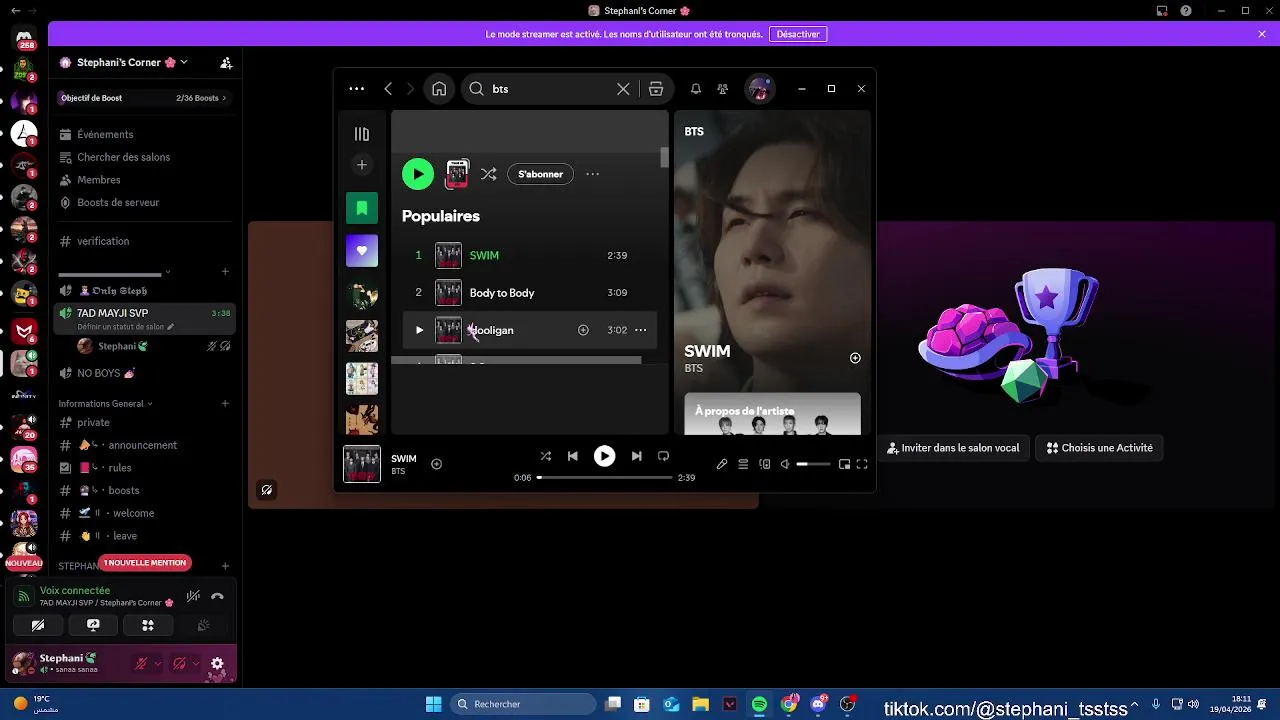Open Objectif de Boost progress

143,98
